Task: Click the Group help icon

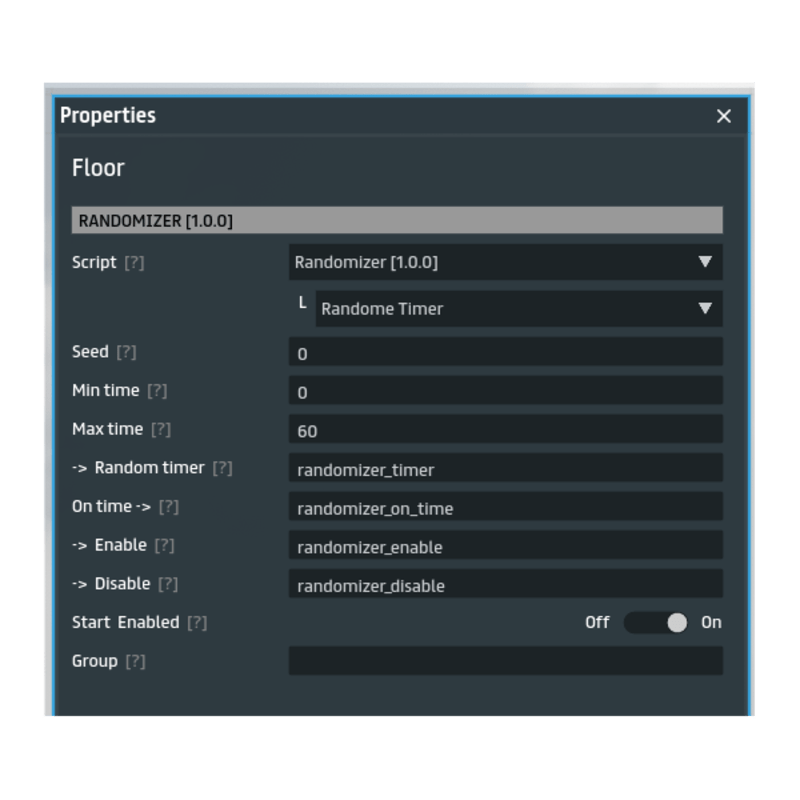Action: click(135, 661)
